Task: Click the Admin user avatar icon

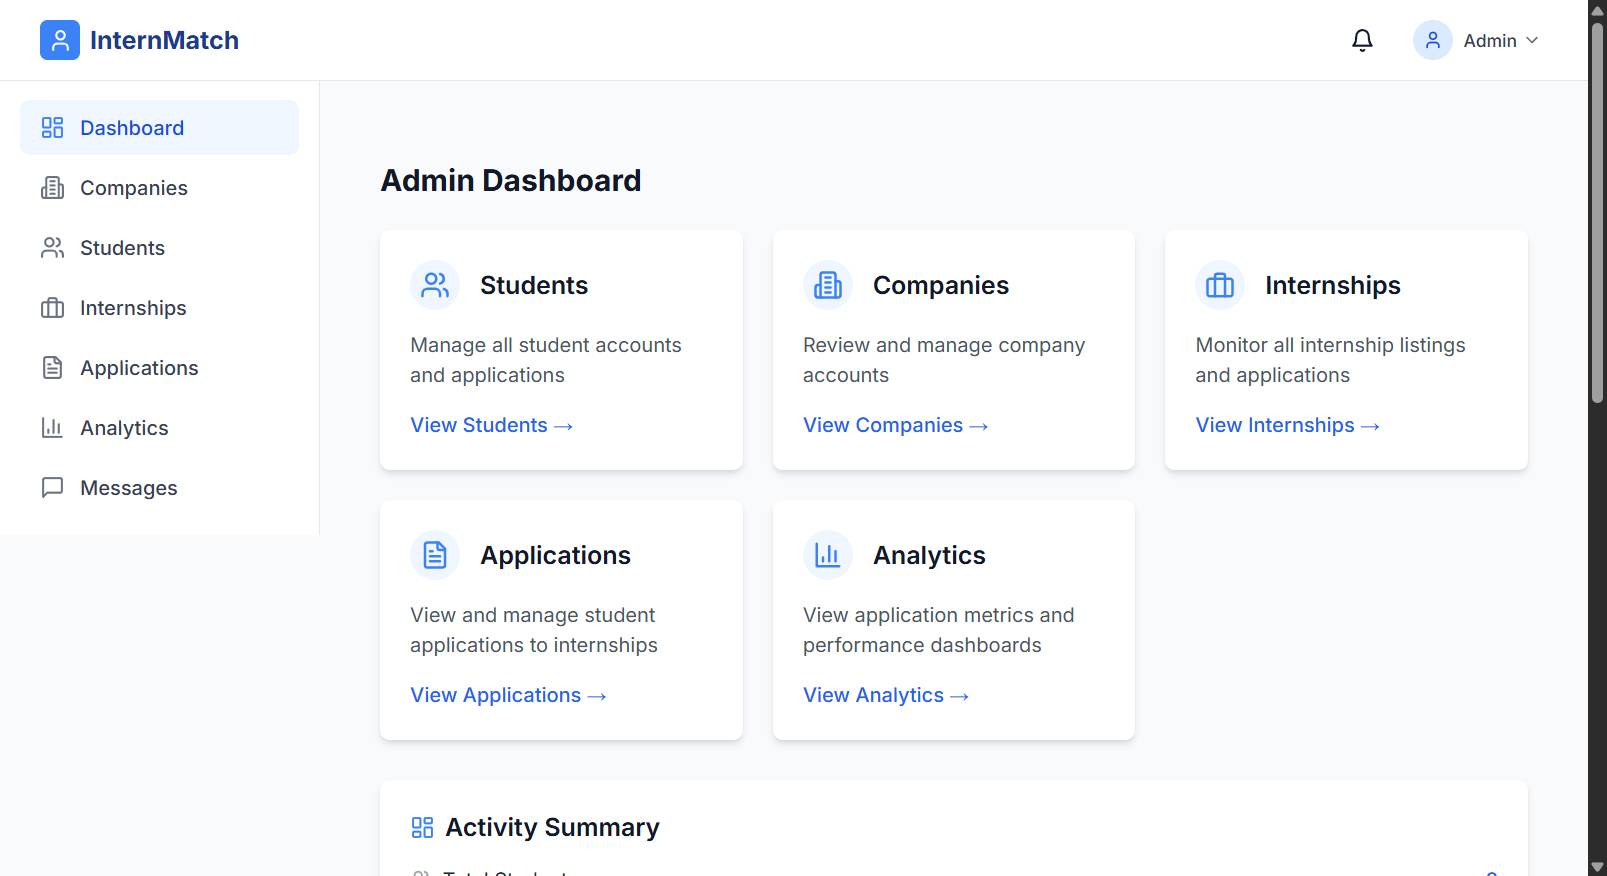Action: [x=1432, y=40]
